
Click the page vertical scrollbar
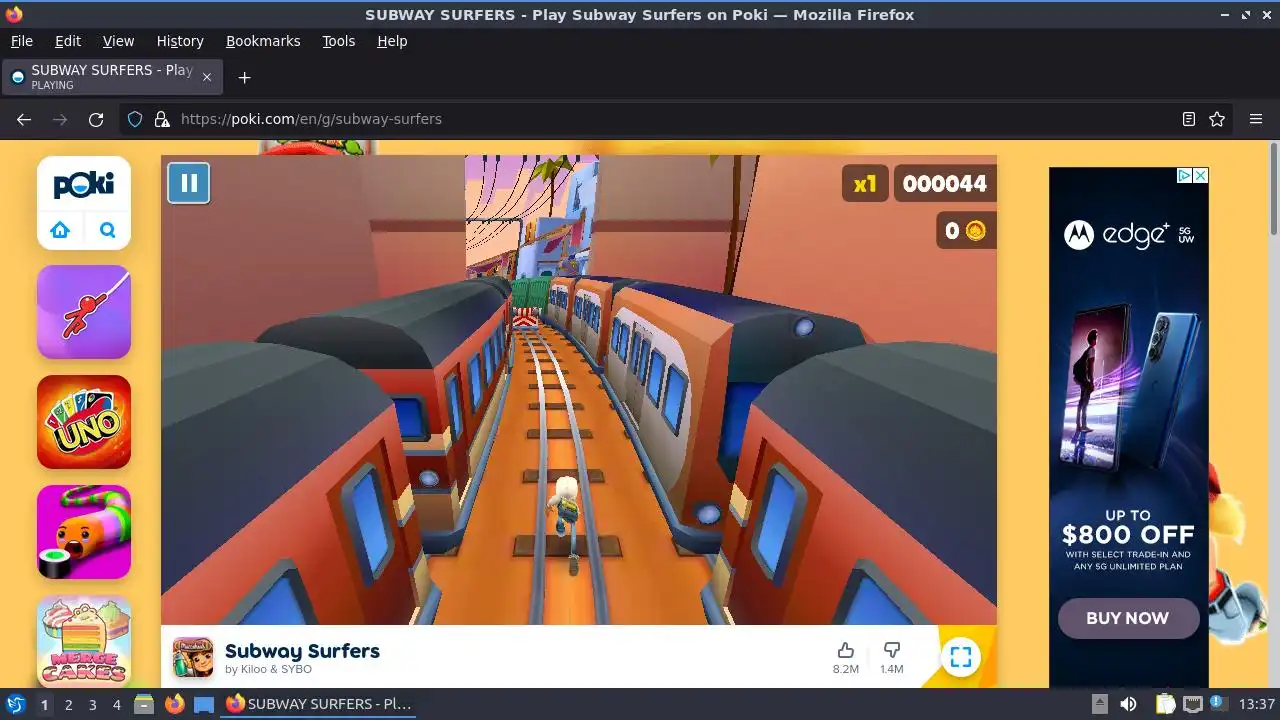[x=1273, y=190]
